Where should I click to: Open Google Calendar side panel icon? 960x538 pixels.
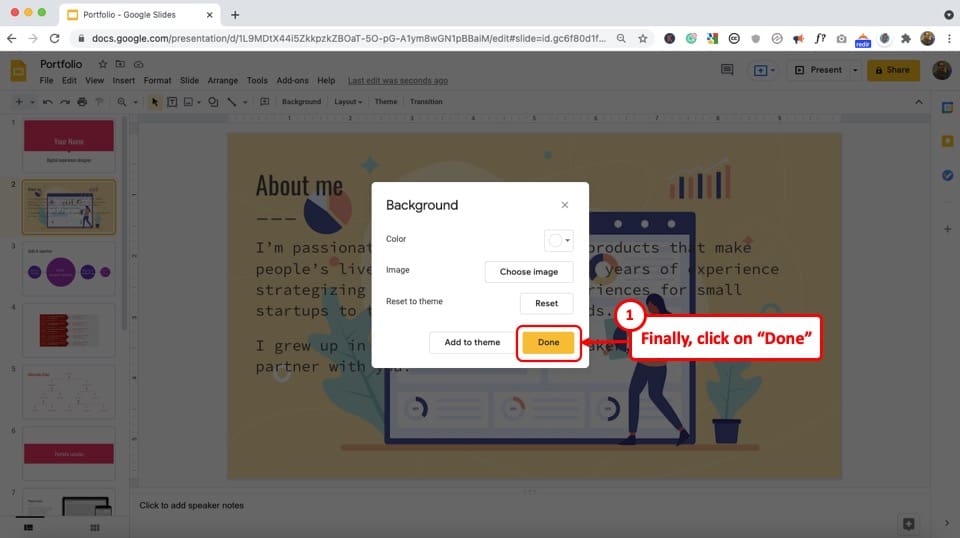tap(947, 108)
